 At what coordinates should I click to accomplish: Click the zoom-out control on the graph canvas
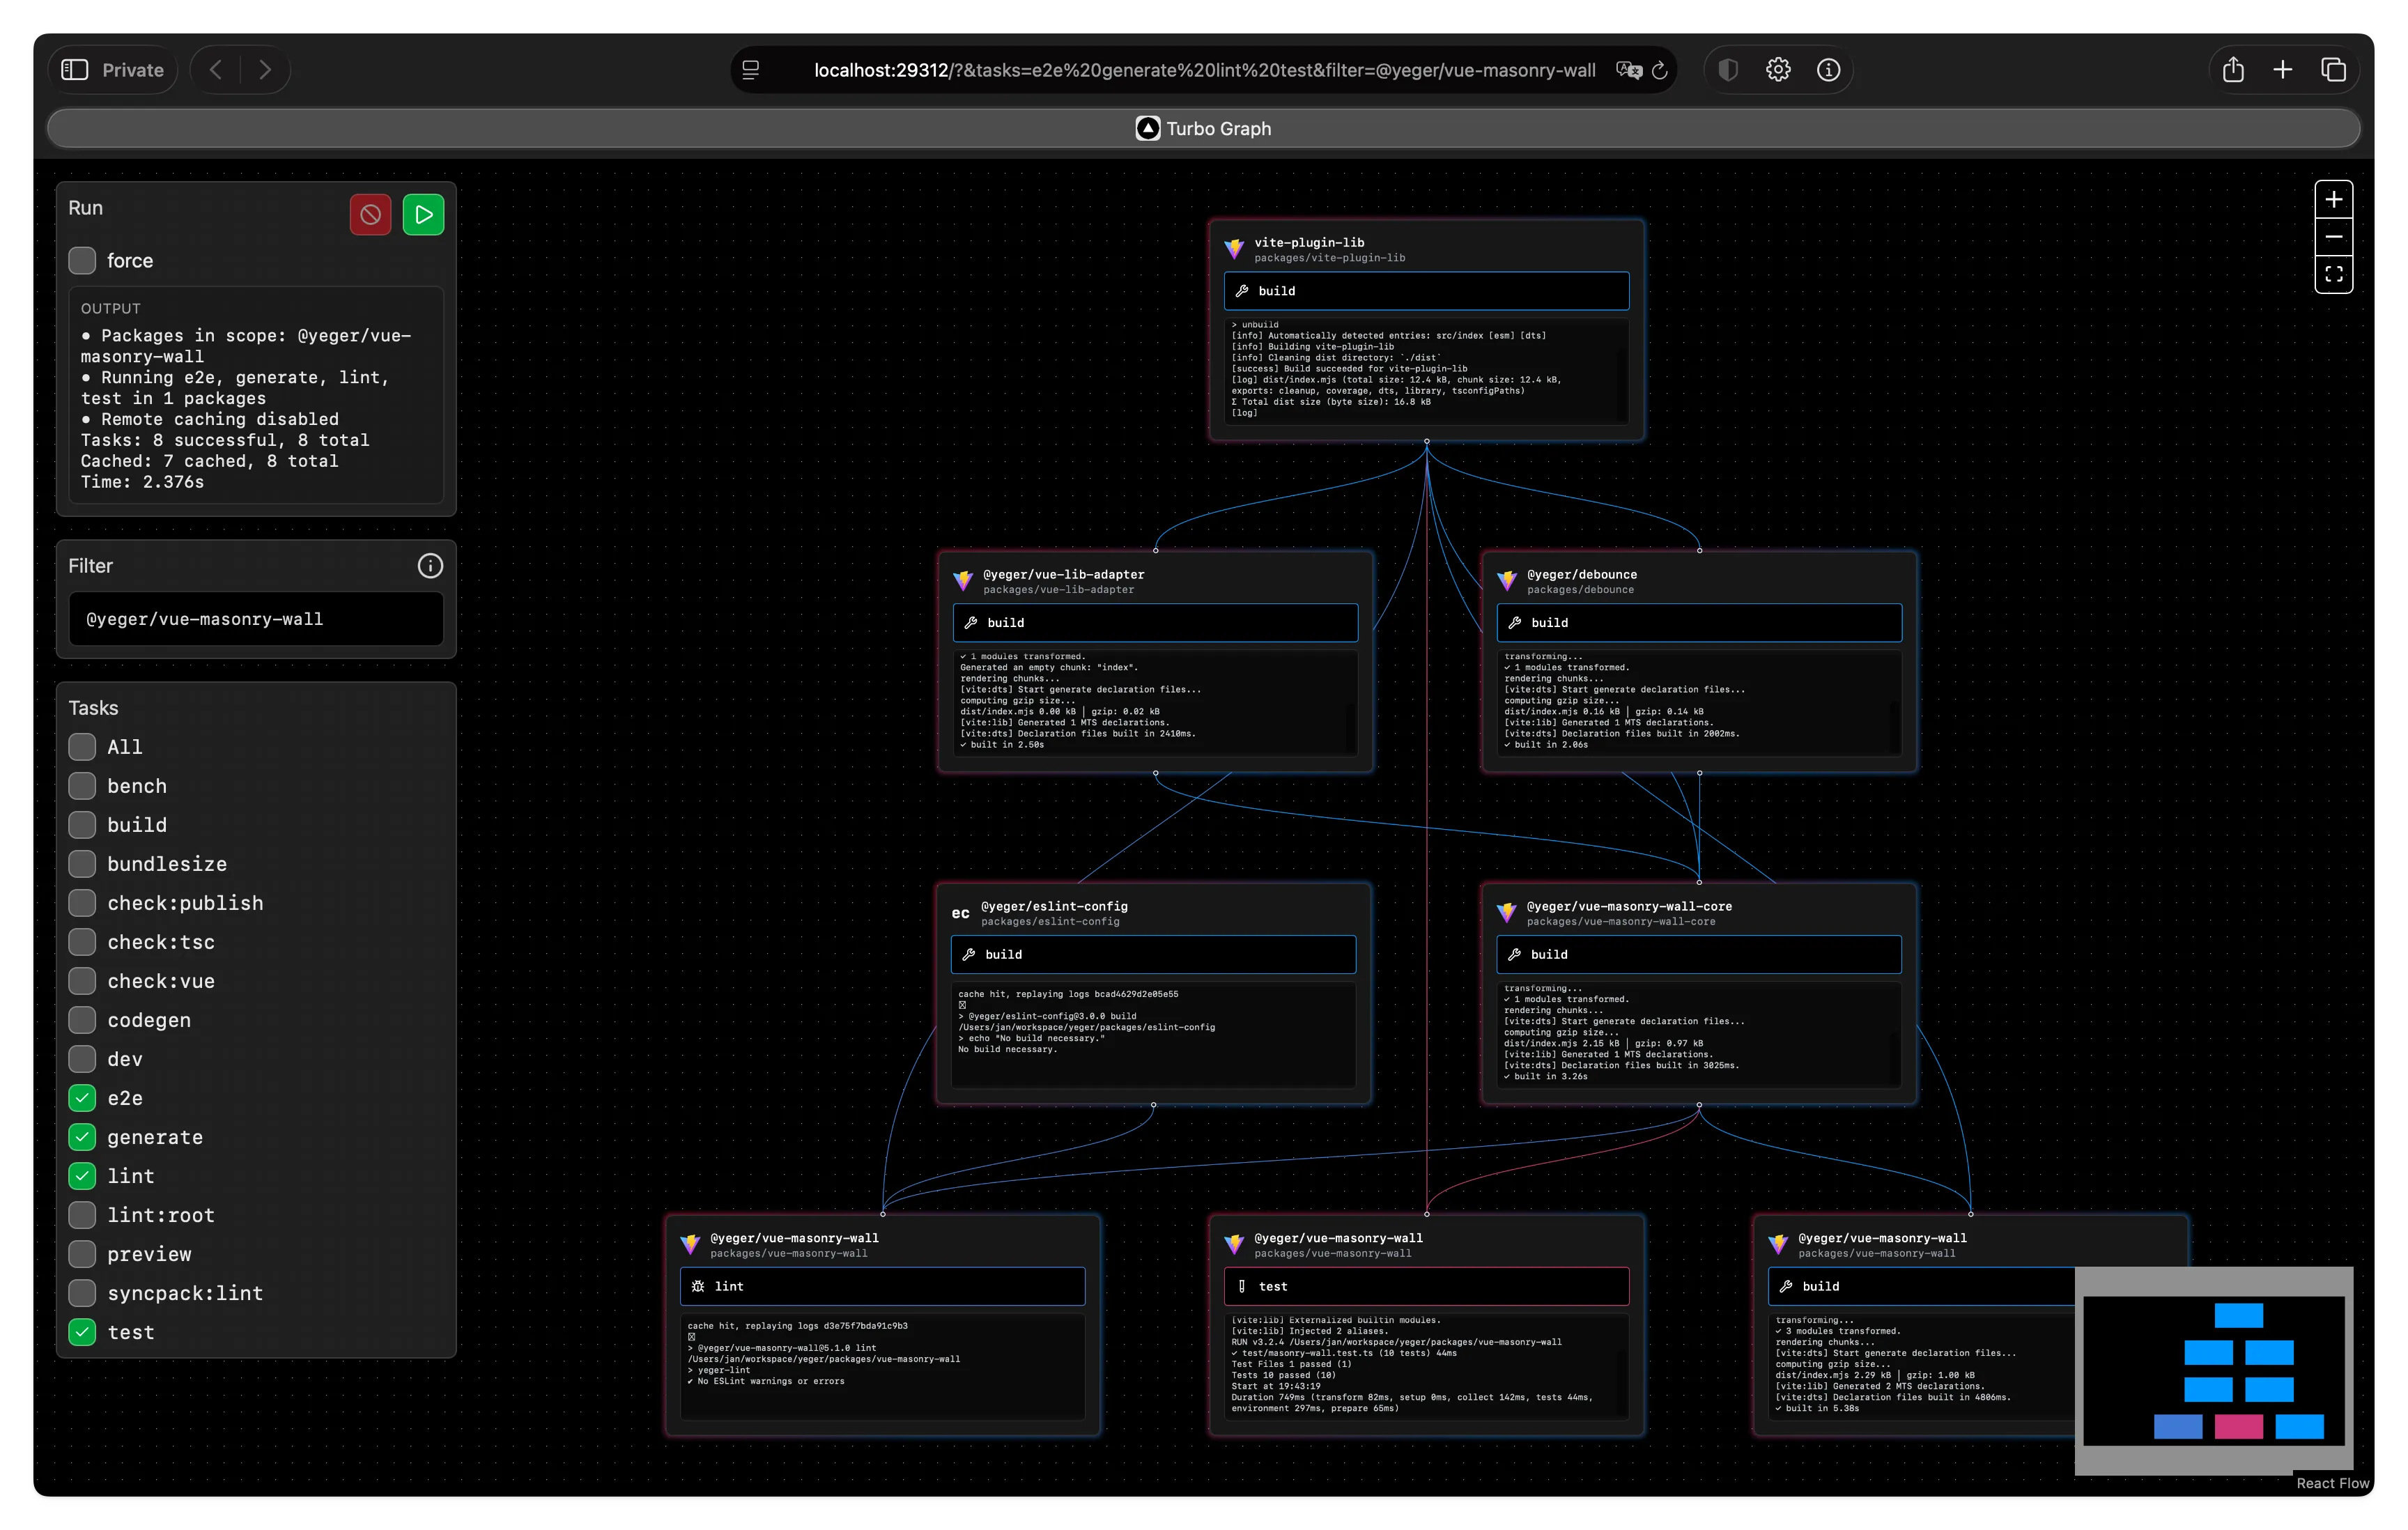pos(2334,237)
